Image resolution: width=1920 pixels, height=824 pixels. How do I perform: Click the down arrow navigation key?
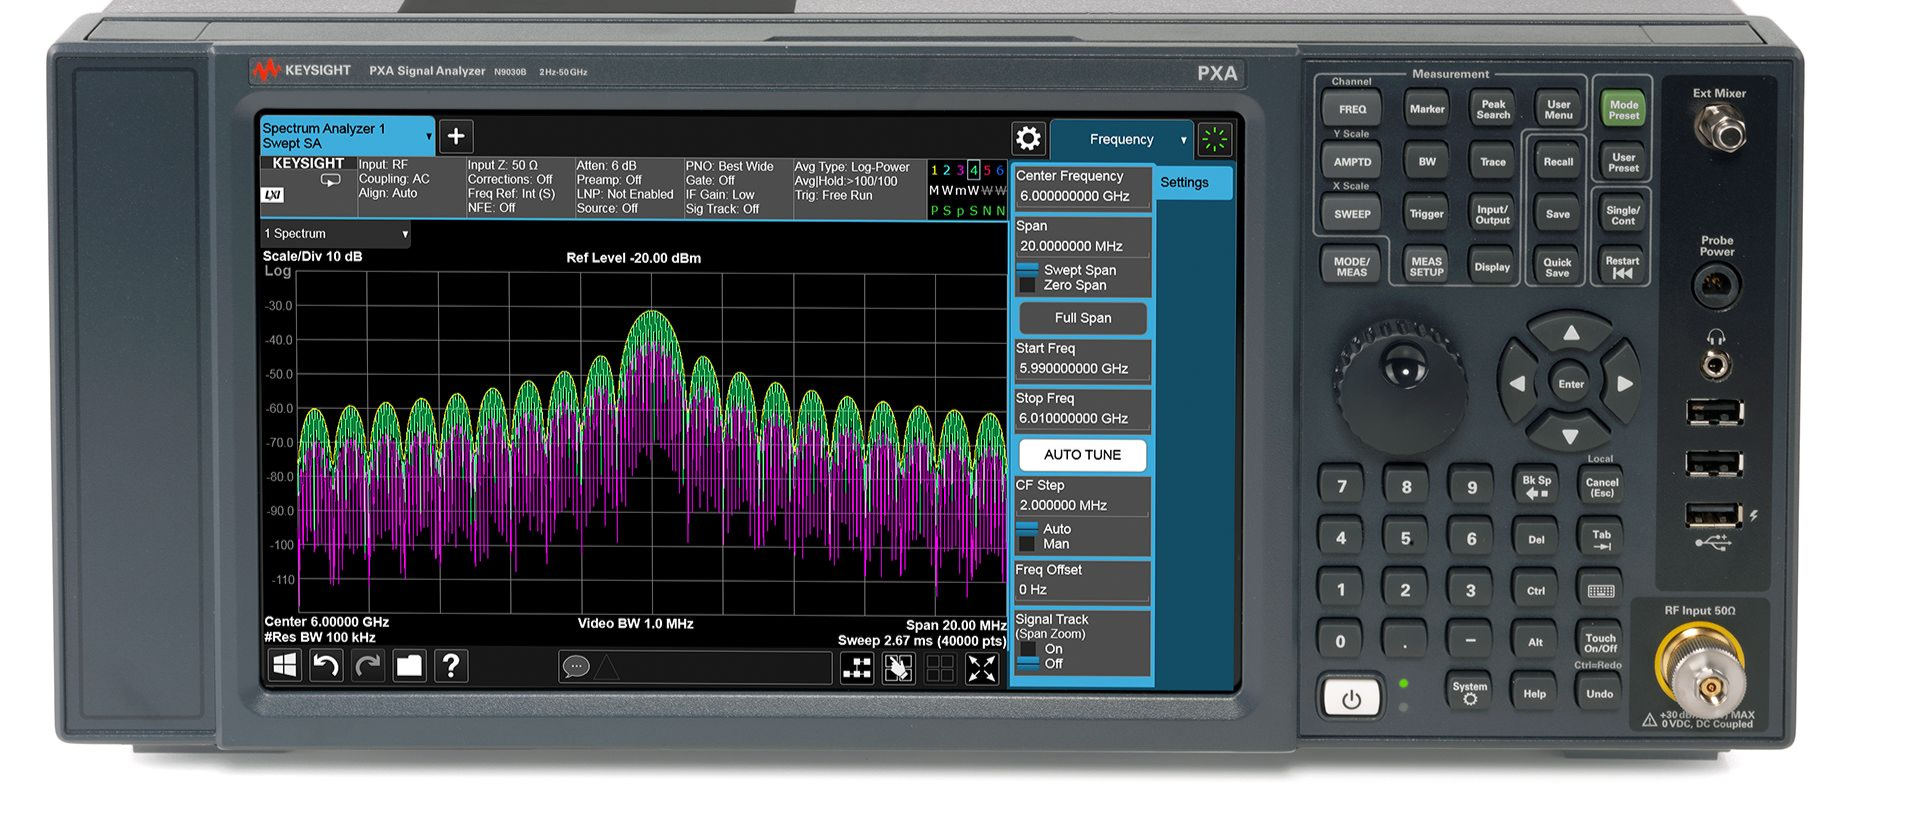point(1570,436)
